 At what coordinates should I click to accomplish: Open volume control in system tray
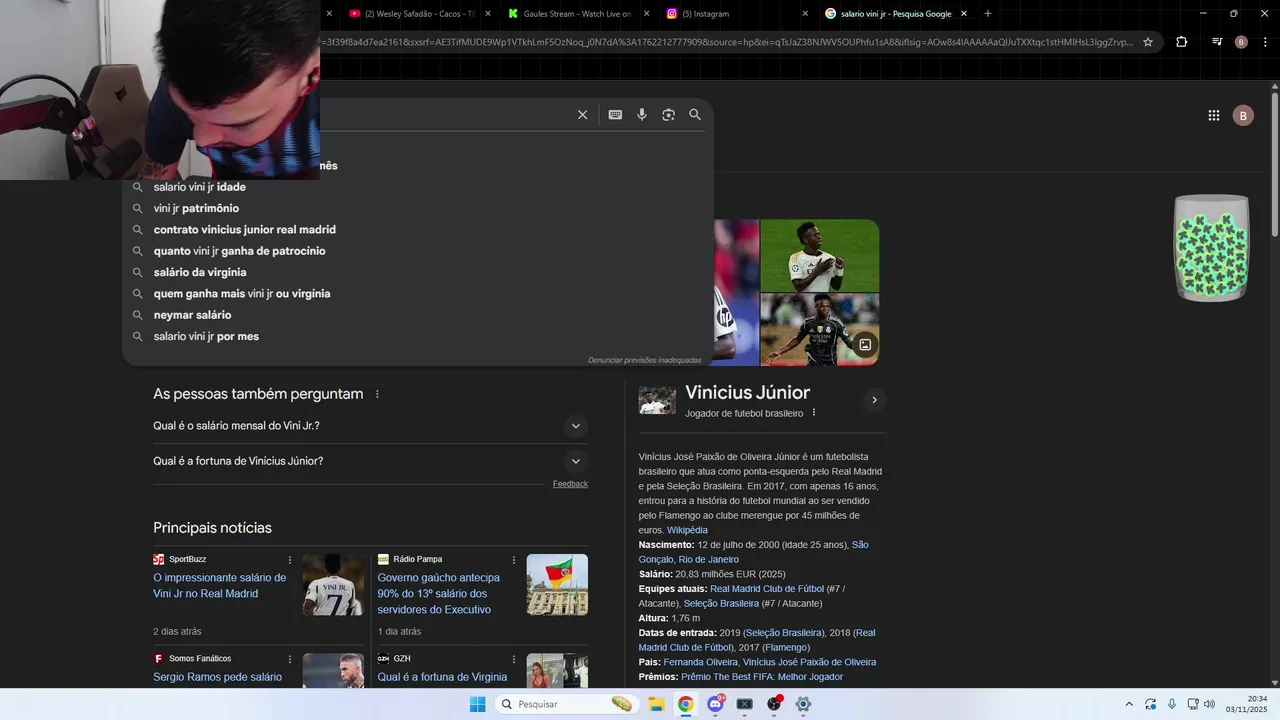(x=1209, y=704)
